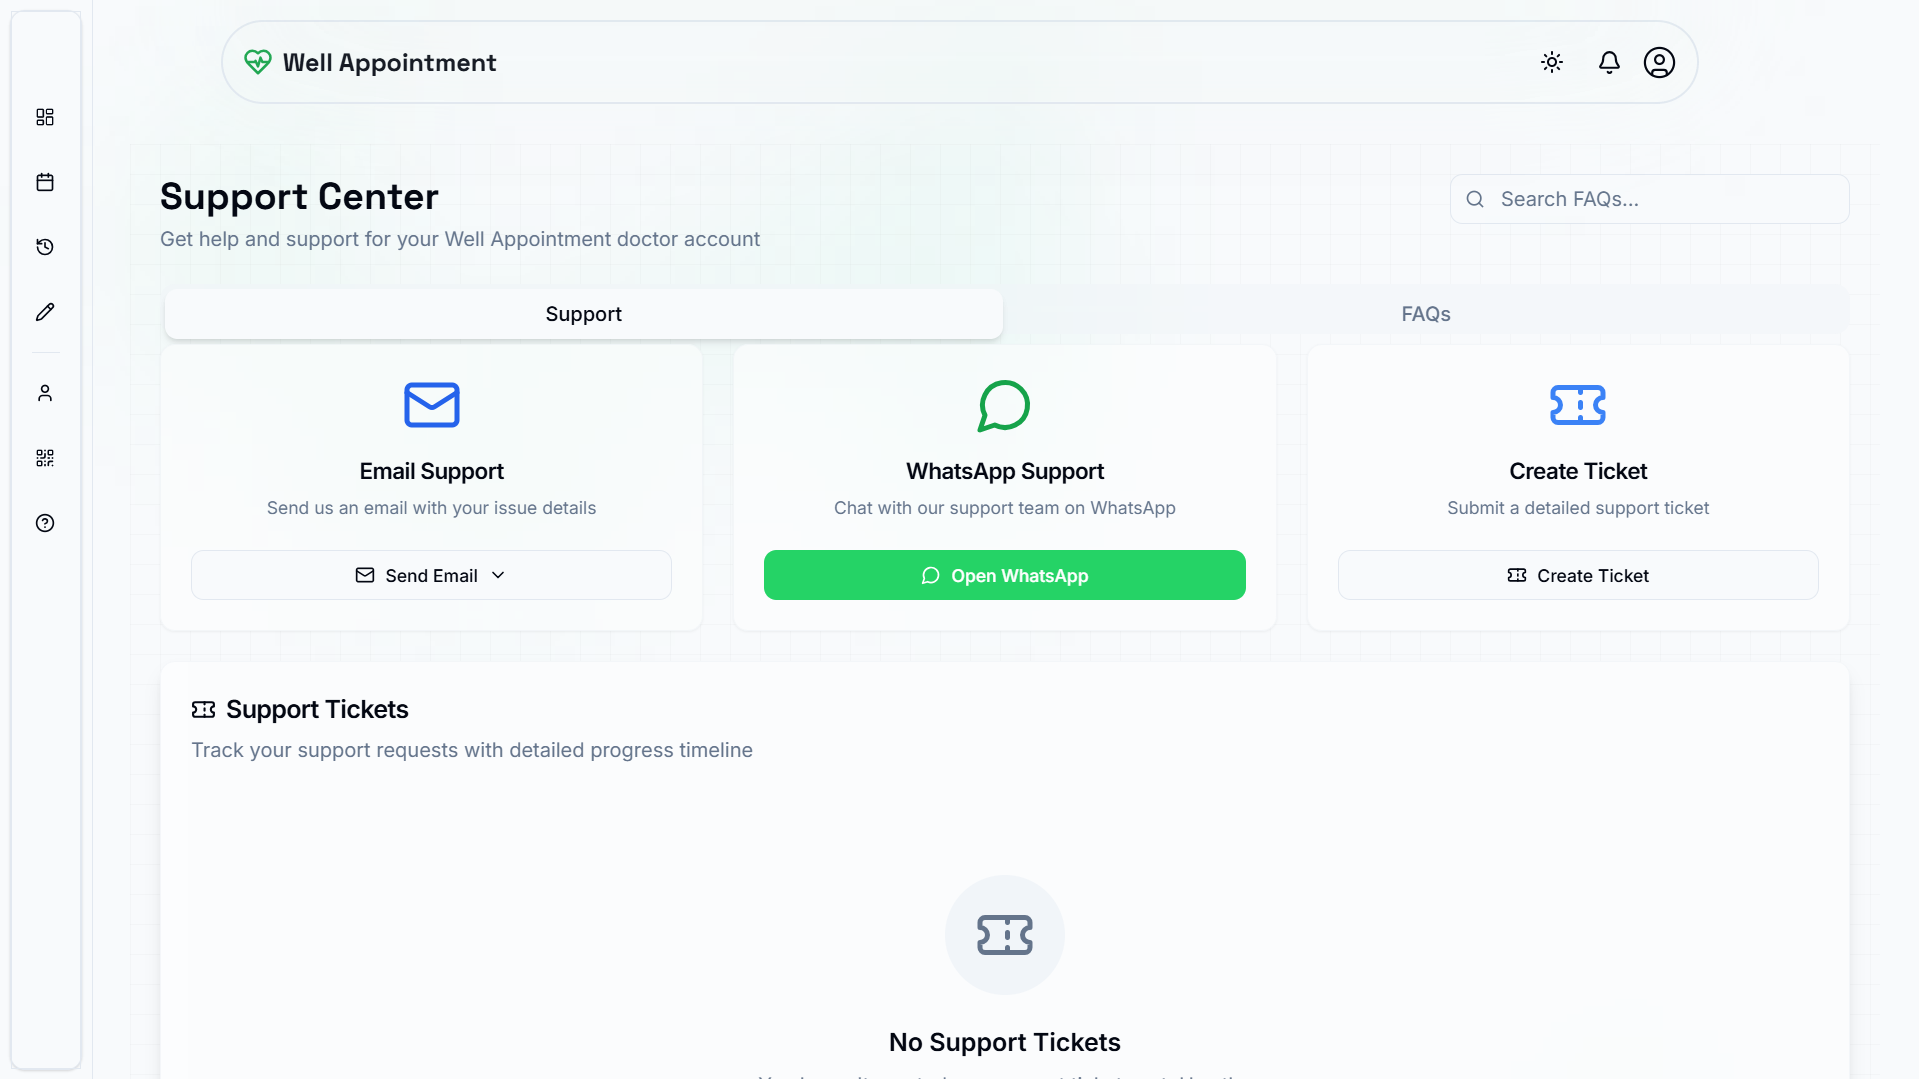Expand the Send Email dropdown
This screenshot has width=1919, height=1079.
point(431,575)
